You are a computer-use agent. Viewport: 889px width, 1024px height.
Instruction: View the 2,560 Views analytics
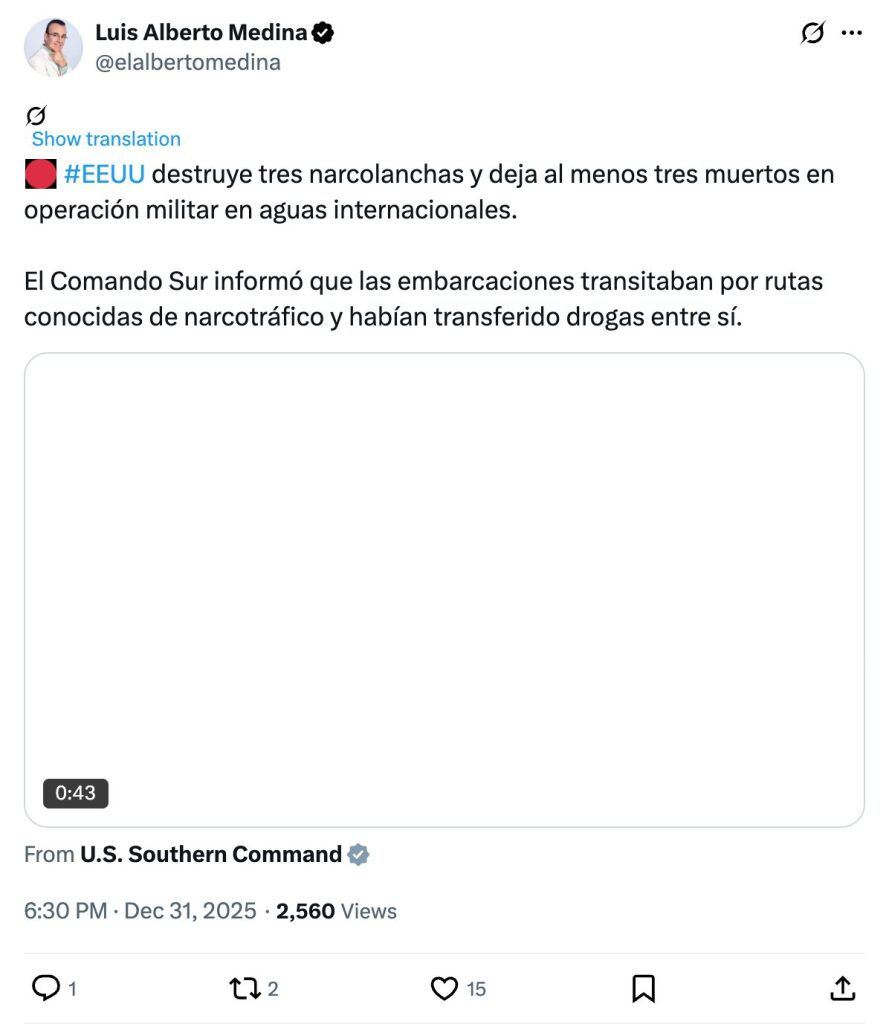[x=336, y=911]
